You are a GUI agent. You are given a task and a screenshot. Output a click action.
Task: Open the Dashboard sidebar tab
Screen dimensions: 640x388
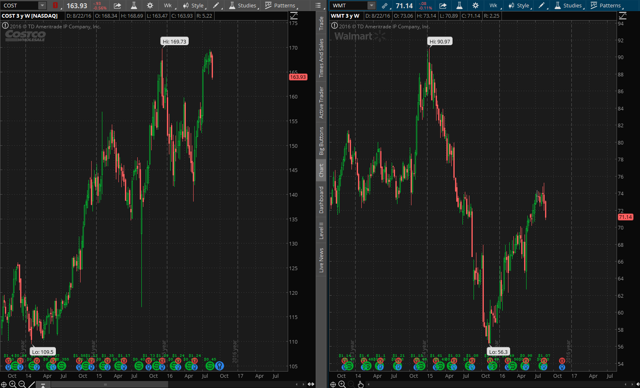point(321,200)
